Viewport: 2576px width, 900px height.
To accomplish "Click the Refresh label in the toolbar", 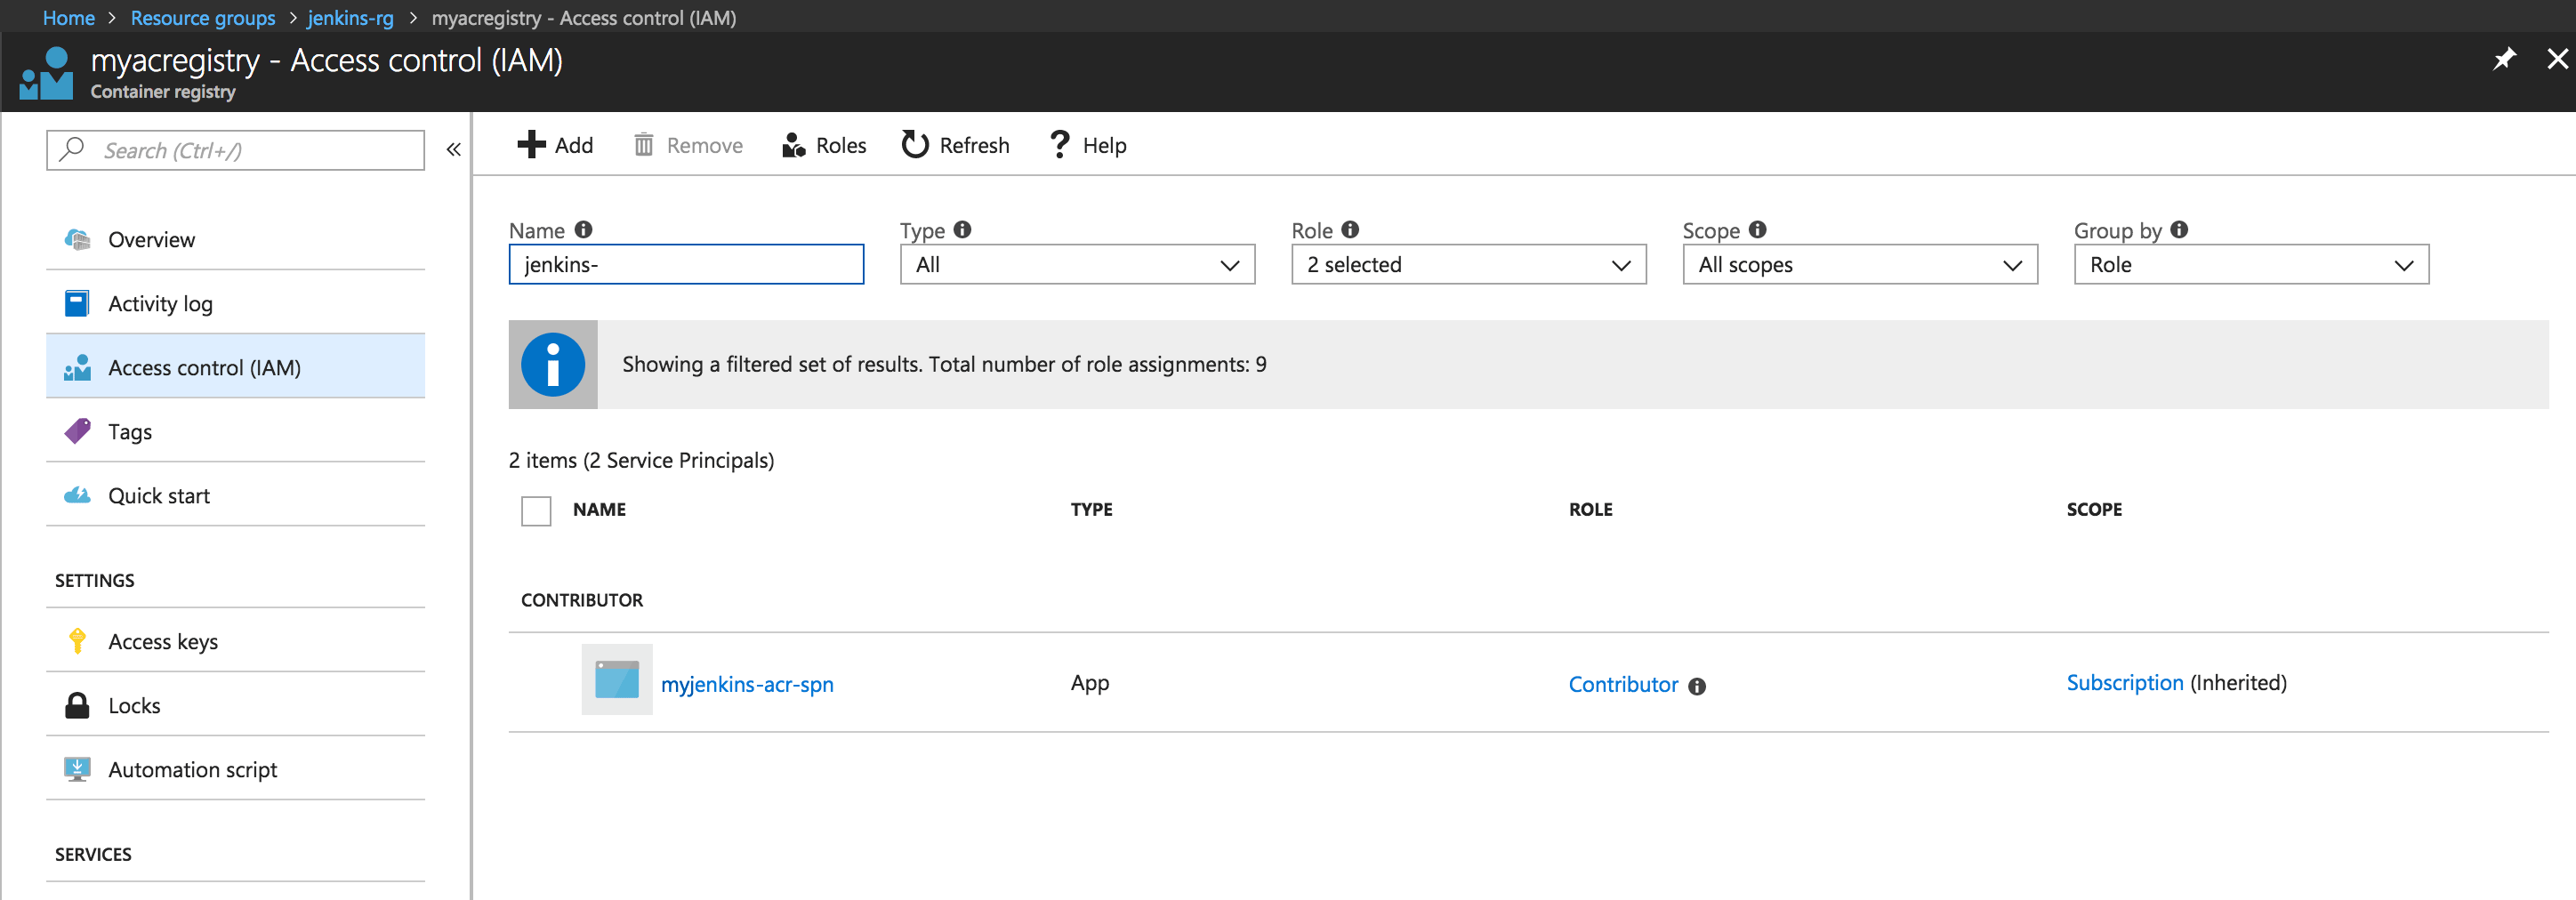I will 975,145.
